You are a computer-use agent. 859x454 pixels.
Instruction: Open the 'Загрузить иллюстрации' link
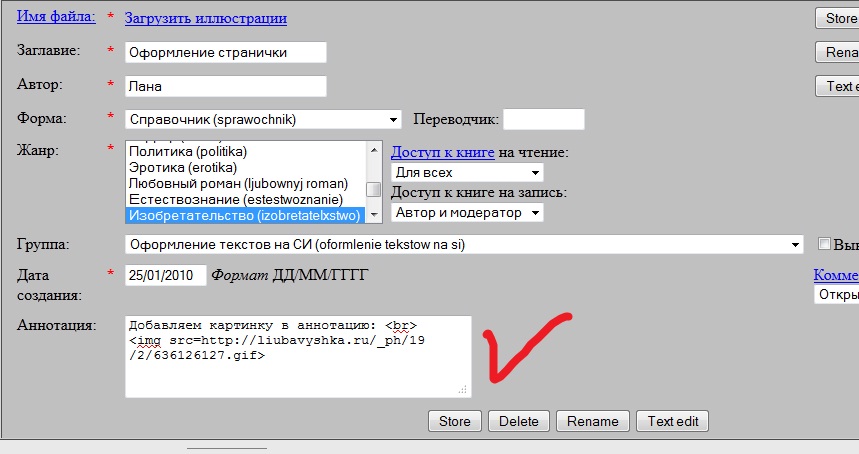pos(205,18)
